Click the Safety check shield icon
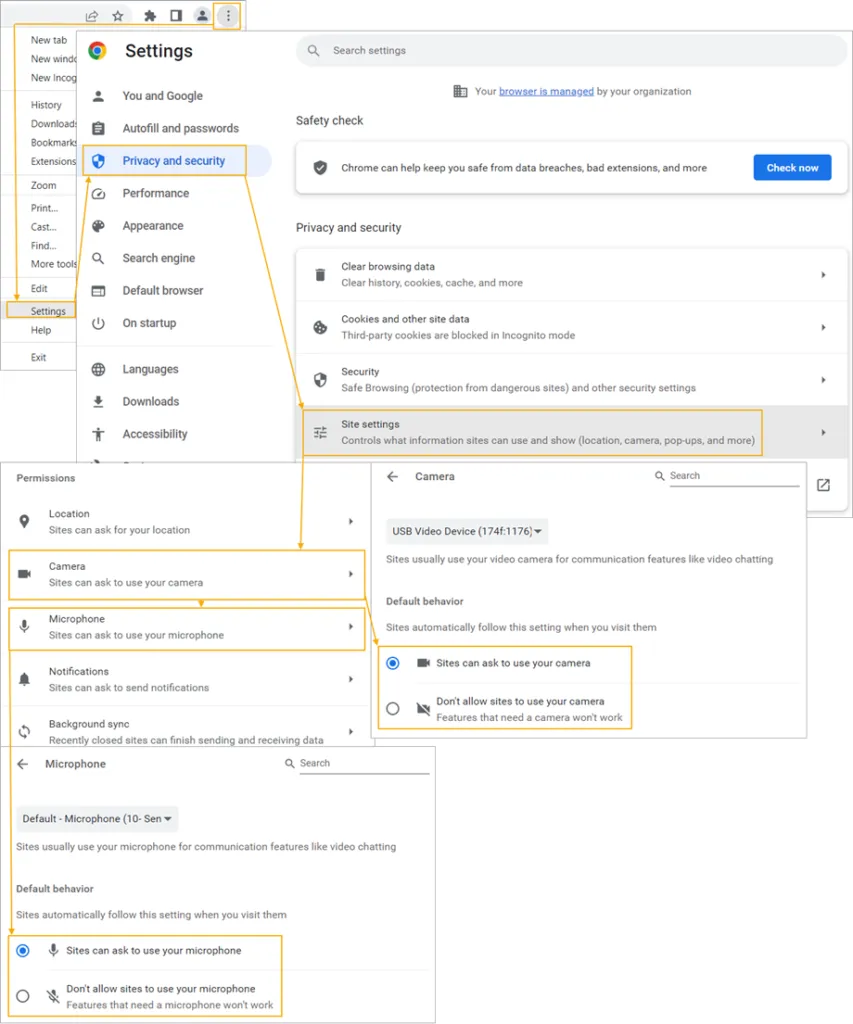Viewport: 853px width, 1024px height. (x=320, y=168)
